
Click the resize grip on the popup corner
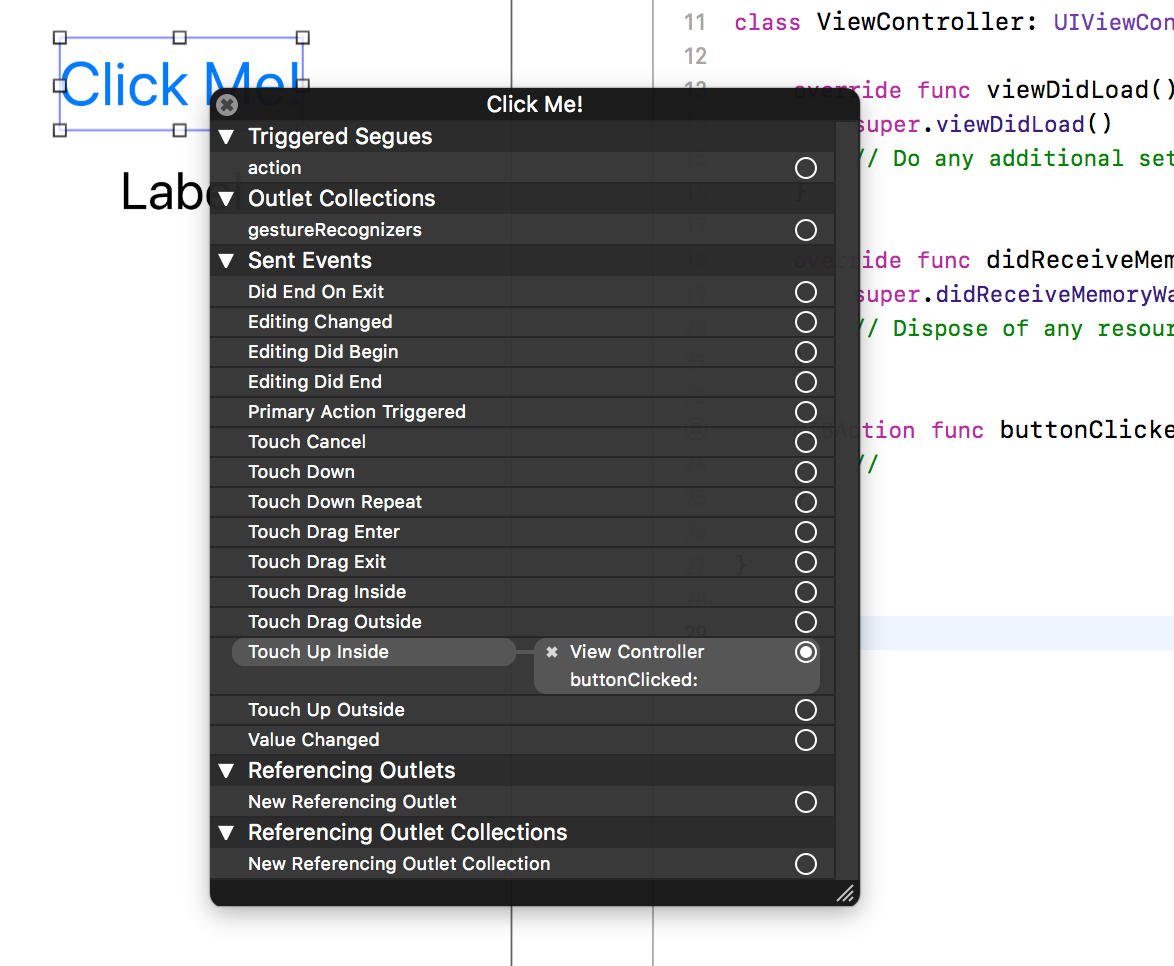(845, 893)
